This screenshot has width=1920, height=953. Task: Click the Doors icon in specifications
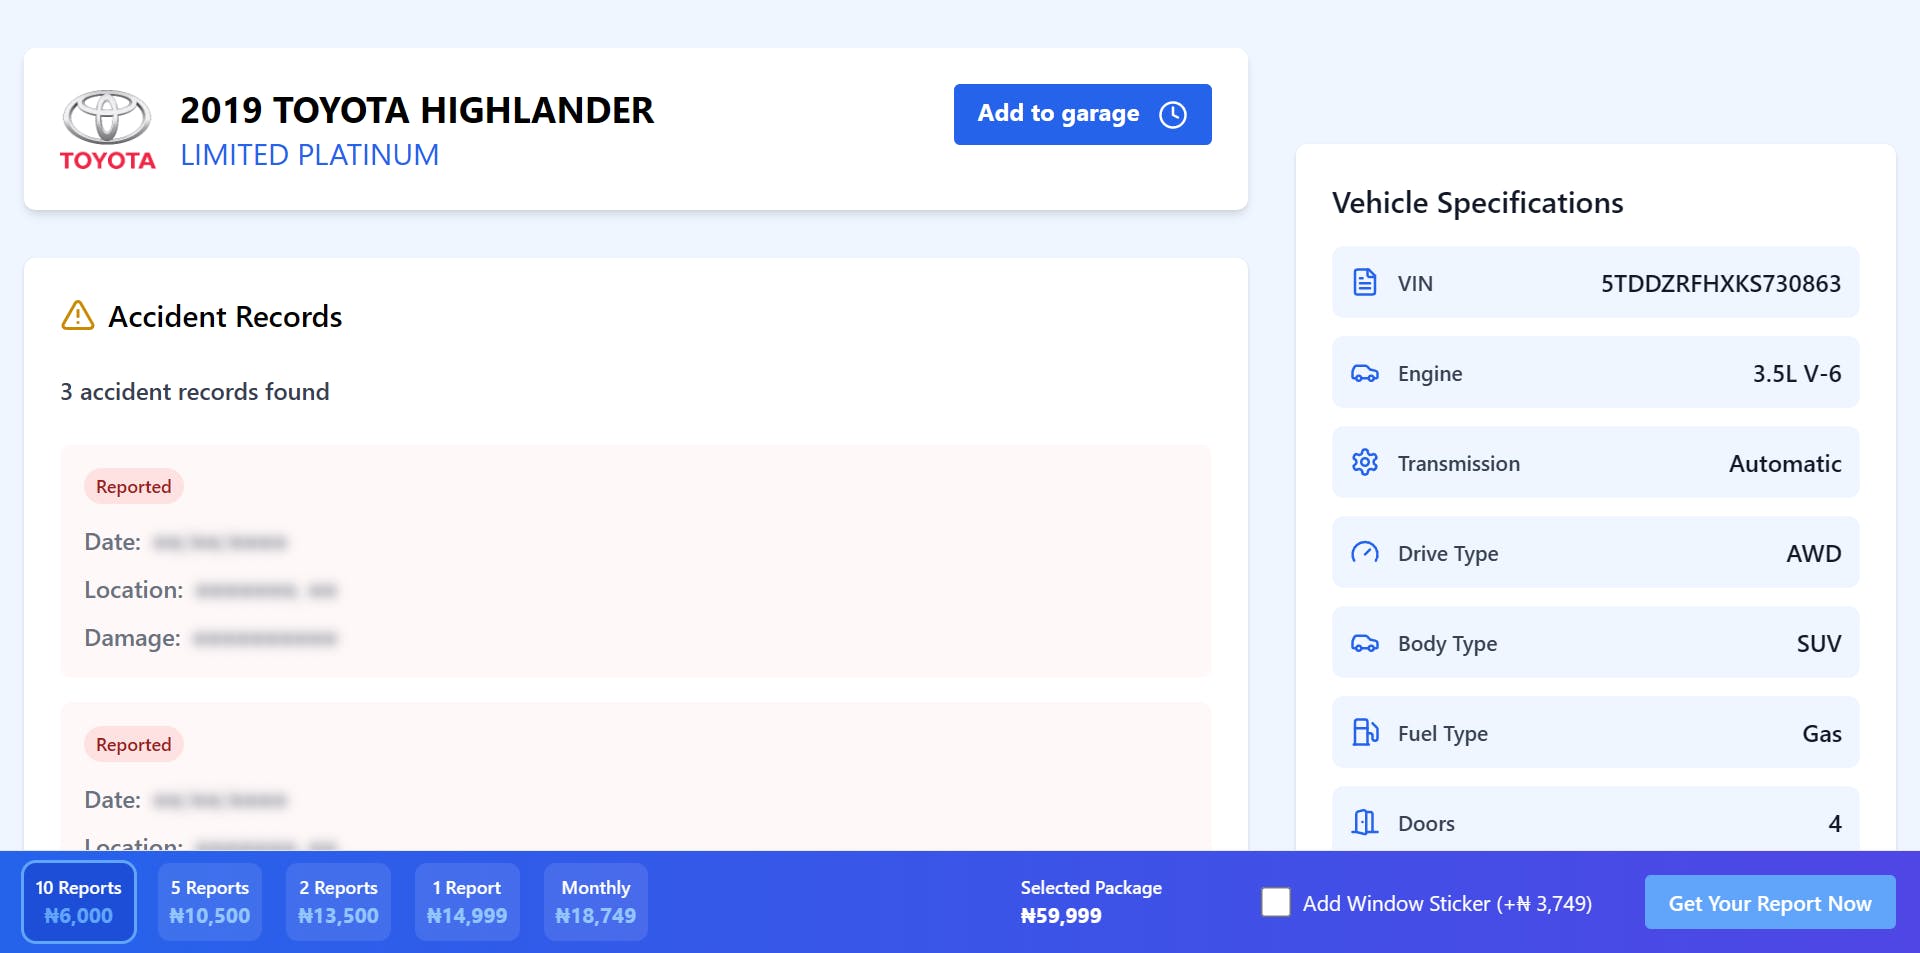click(x=1364, y=822)
